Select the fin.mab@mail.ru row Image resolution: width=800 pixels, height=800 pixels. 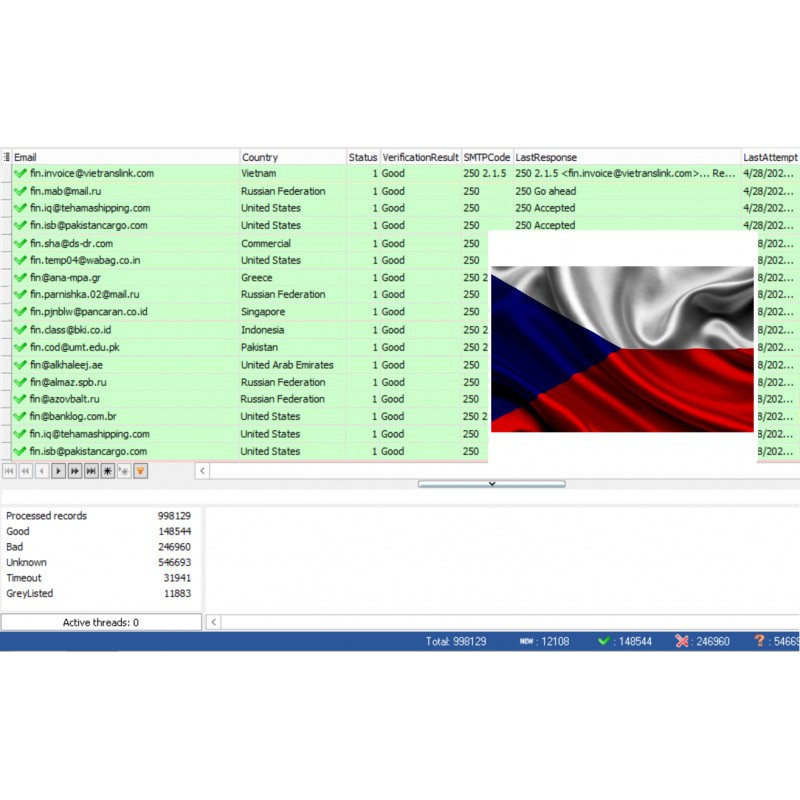(66, 191)
